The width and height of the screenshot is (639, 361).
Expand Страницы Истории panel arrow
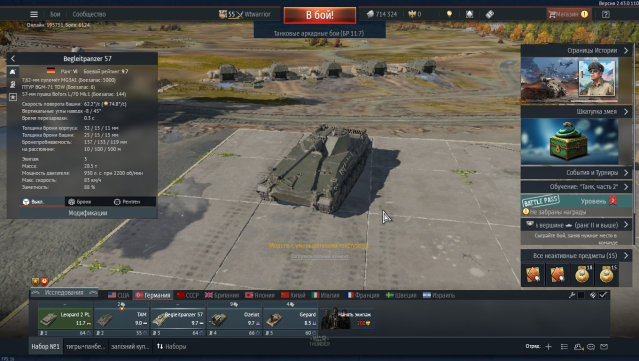point(626,51)
